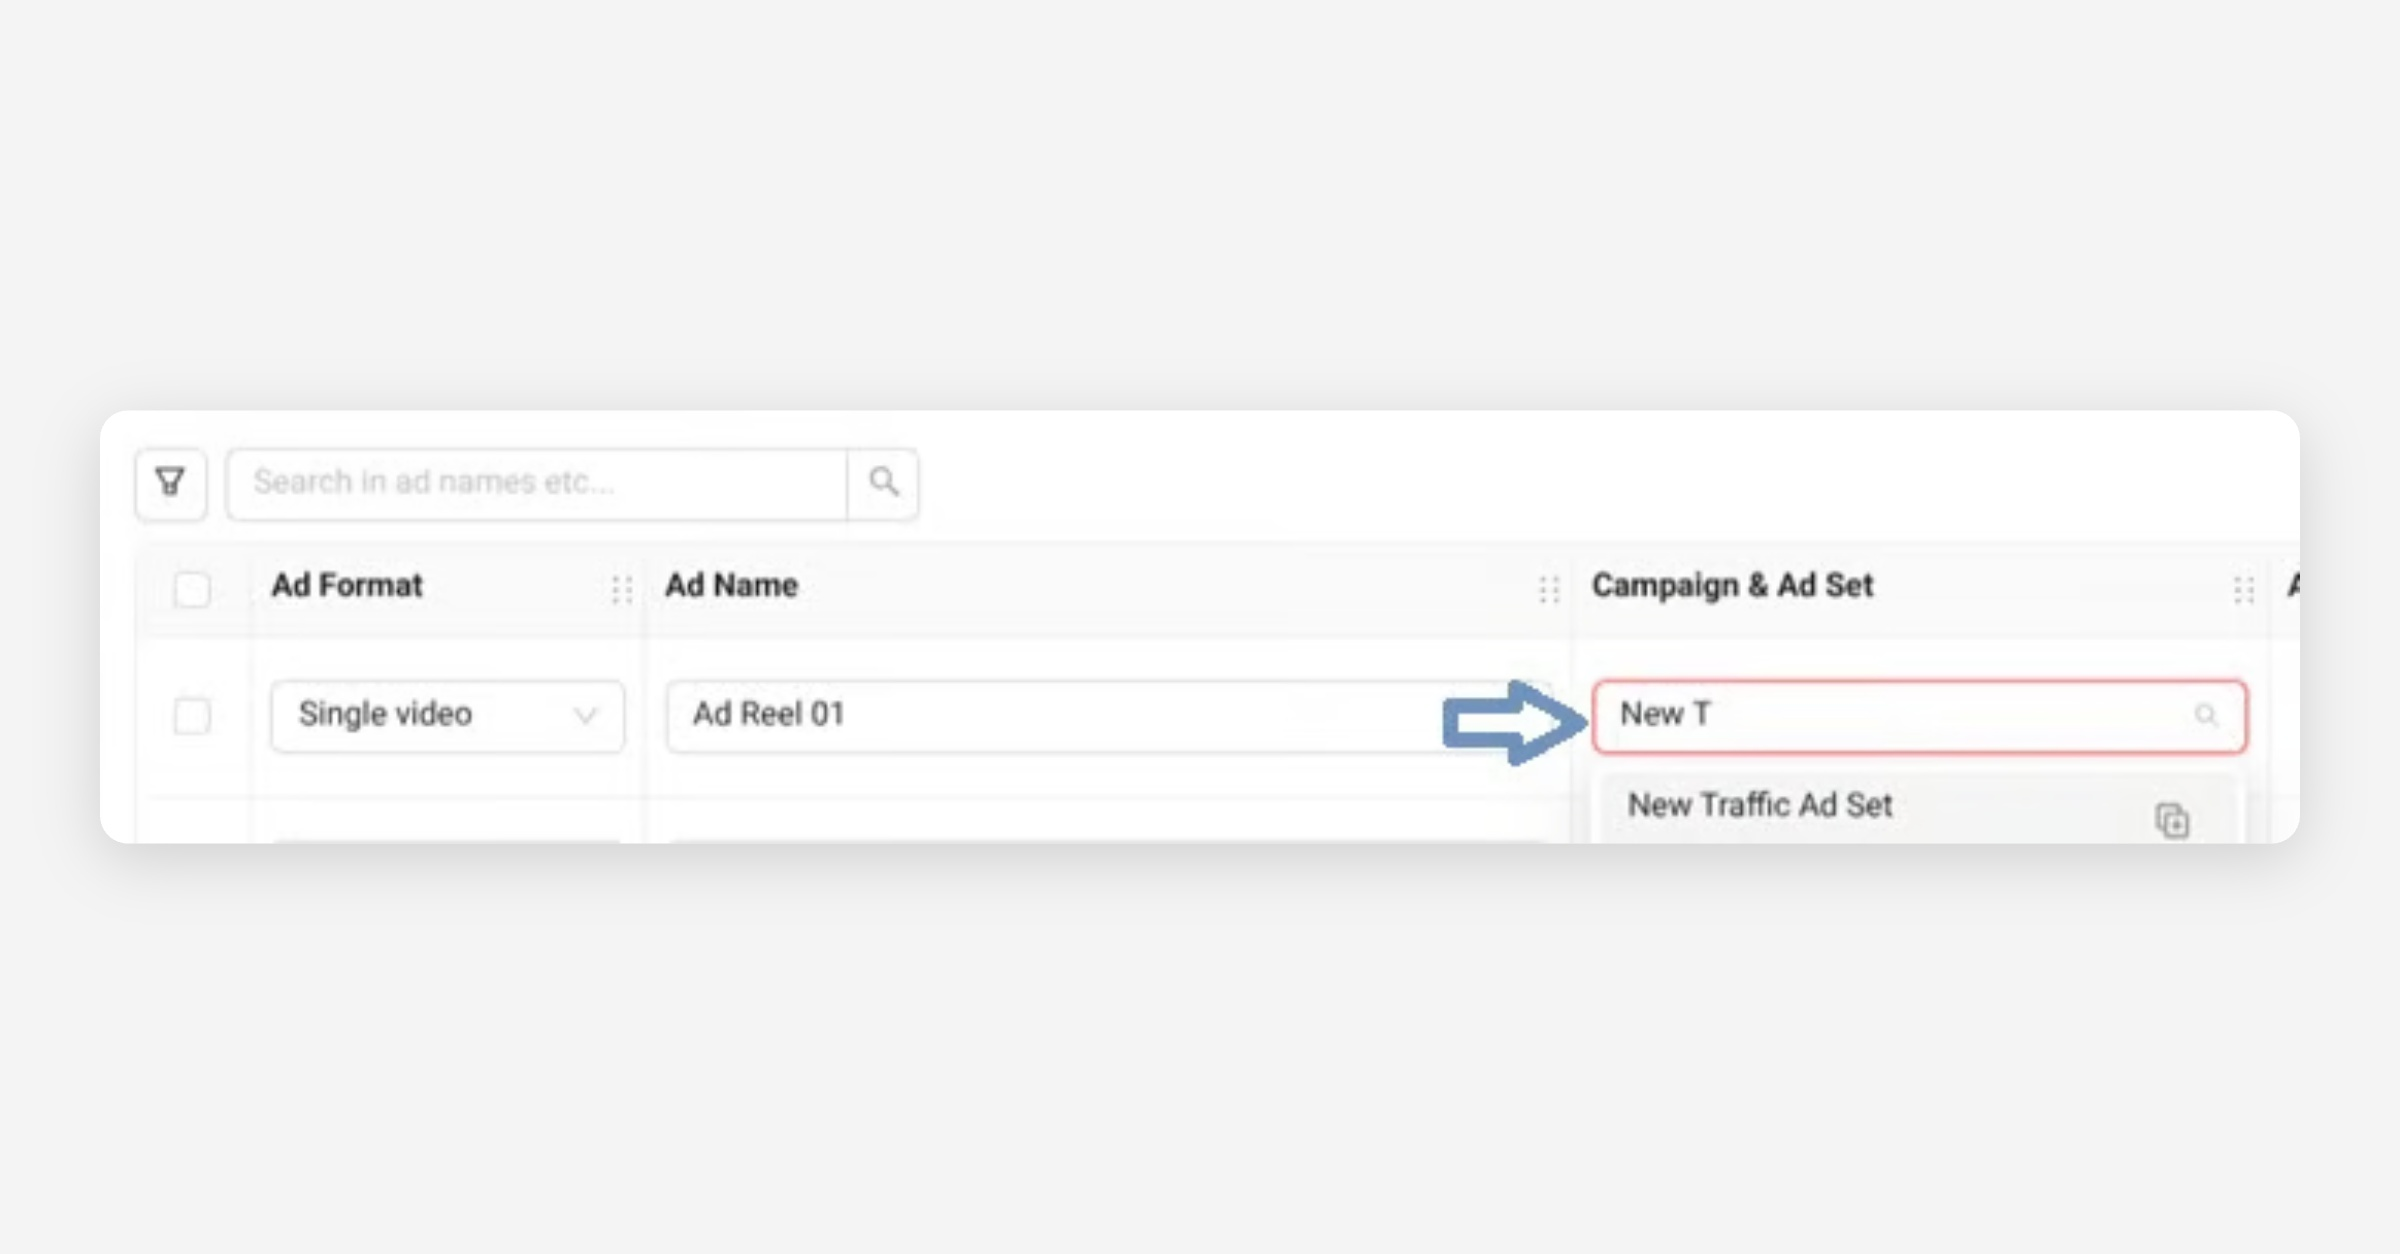Toggle the select-all checkbox in table header
The image size is (2400, 1254).
192,589
